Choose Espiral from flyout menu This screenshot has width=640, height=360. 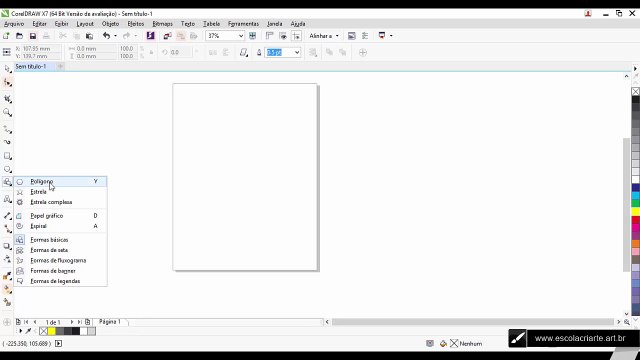point(60,226)
